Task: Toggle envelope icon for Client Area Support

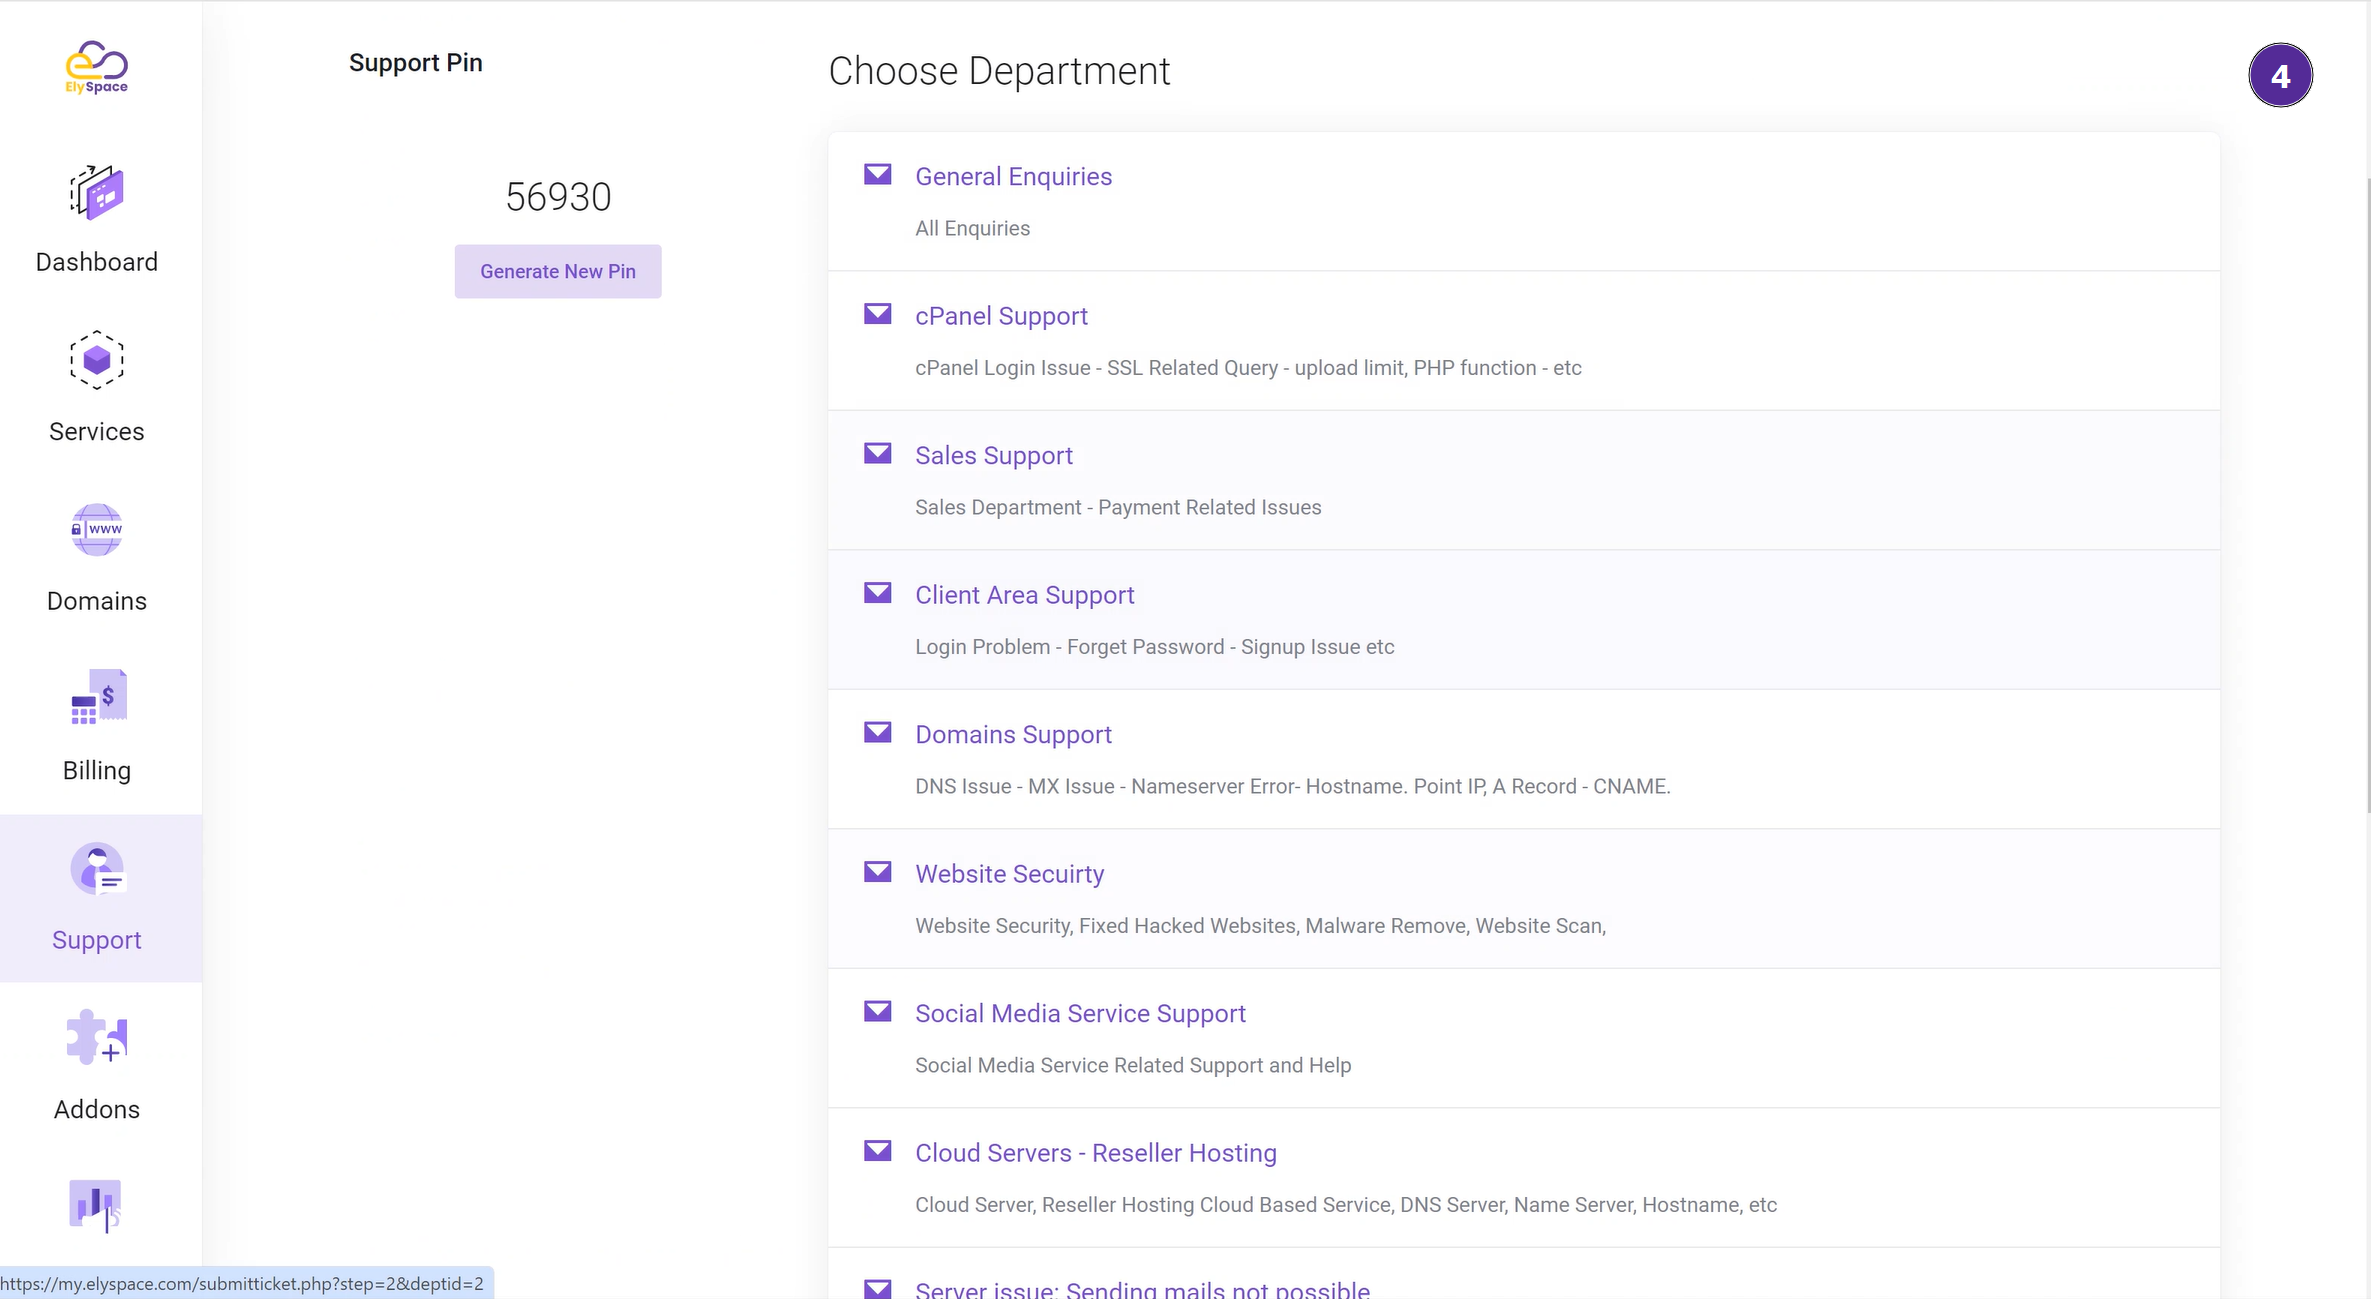Action: click(x=878, y=594)
